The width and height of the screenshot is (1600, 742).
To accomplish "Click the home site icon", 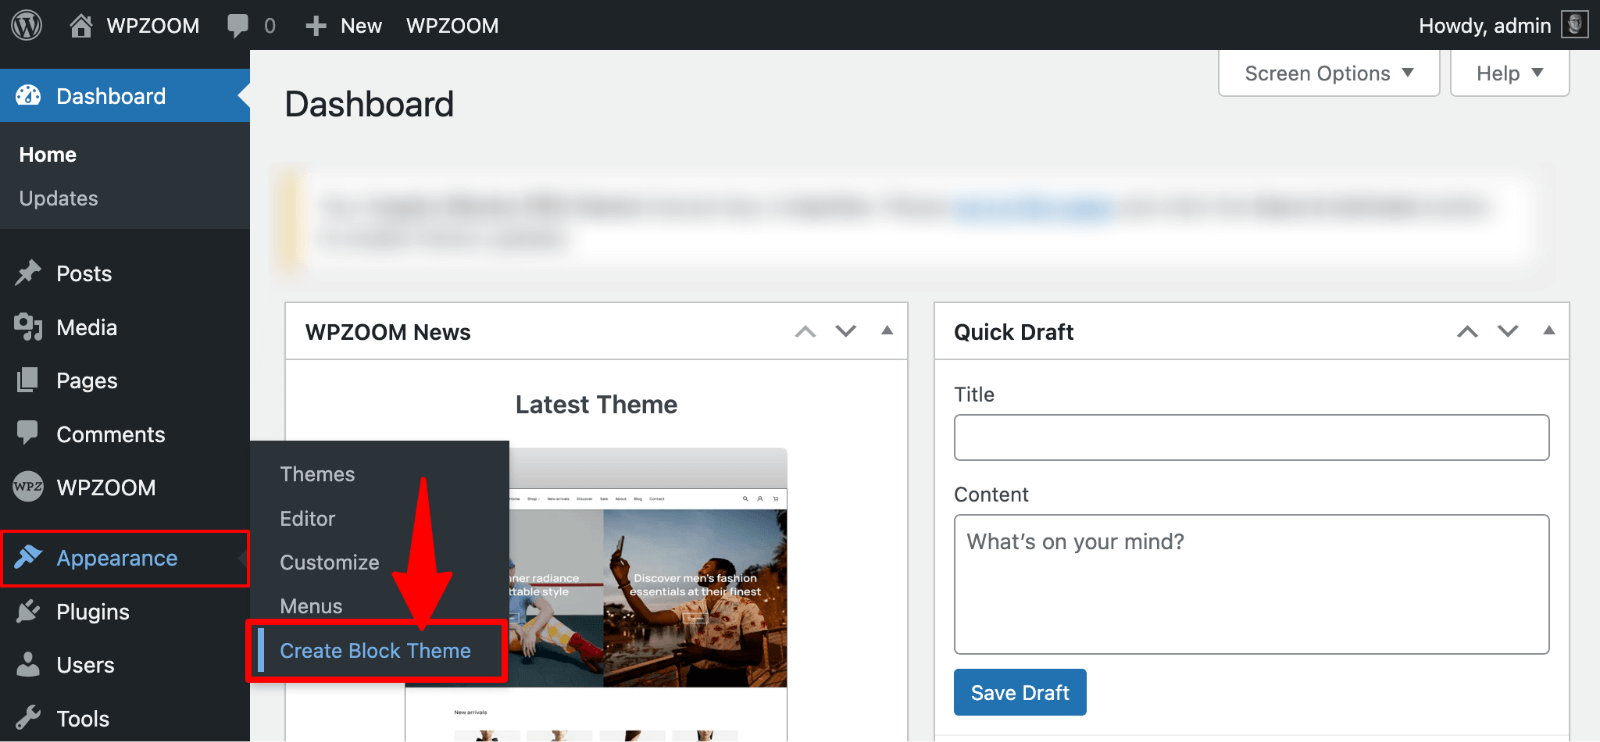I will coord(81,25).
